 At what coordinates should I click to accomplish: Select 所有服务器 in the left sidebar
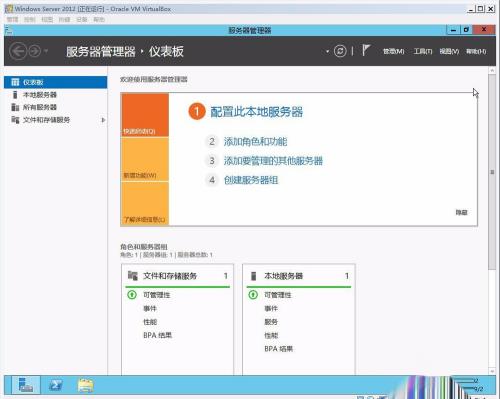pyautogui.click(x=55, y=107)
